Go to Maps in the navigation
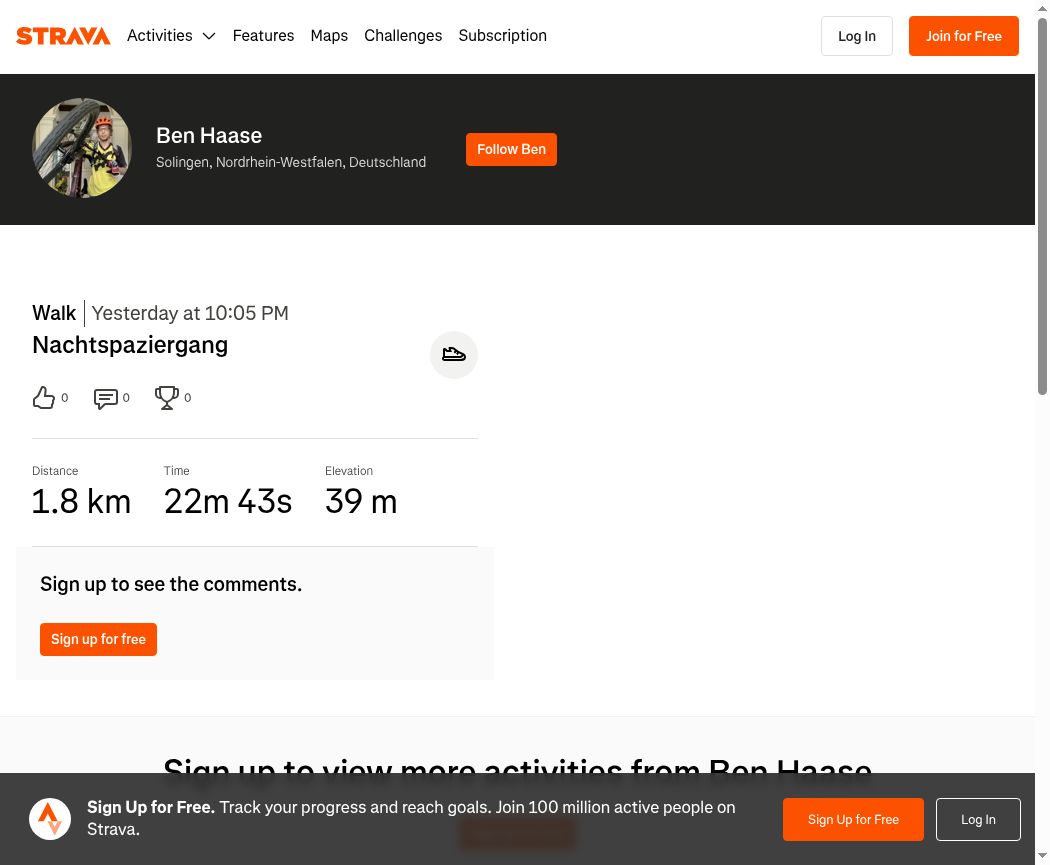This screenshot has height=865, width=1050. [329, 35]
